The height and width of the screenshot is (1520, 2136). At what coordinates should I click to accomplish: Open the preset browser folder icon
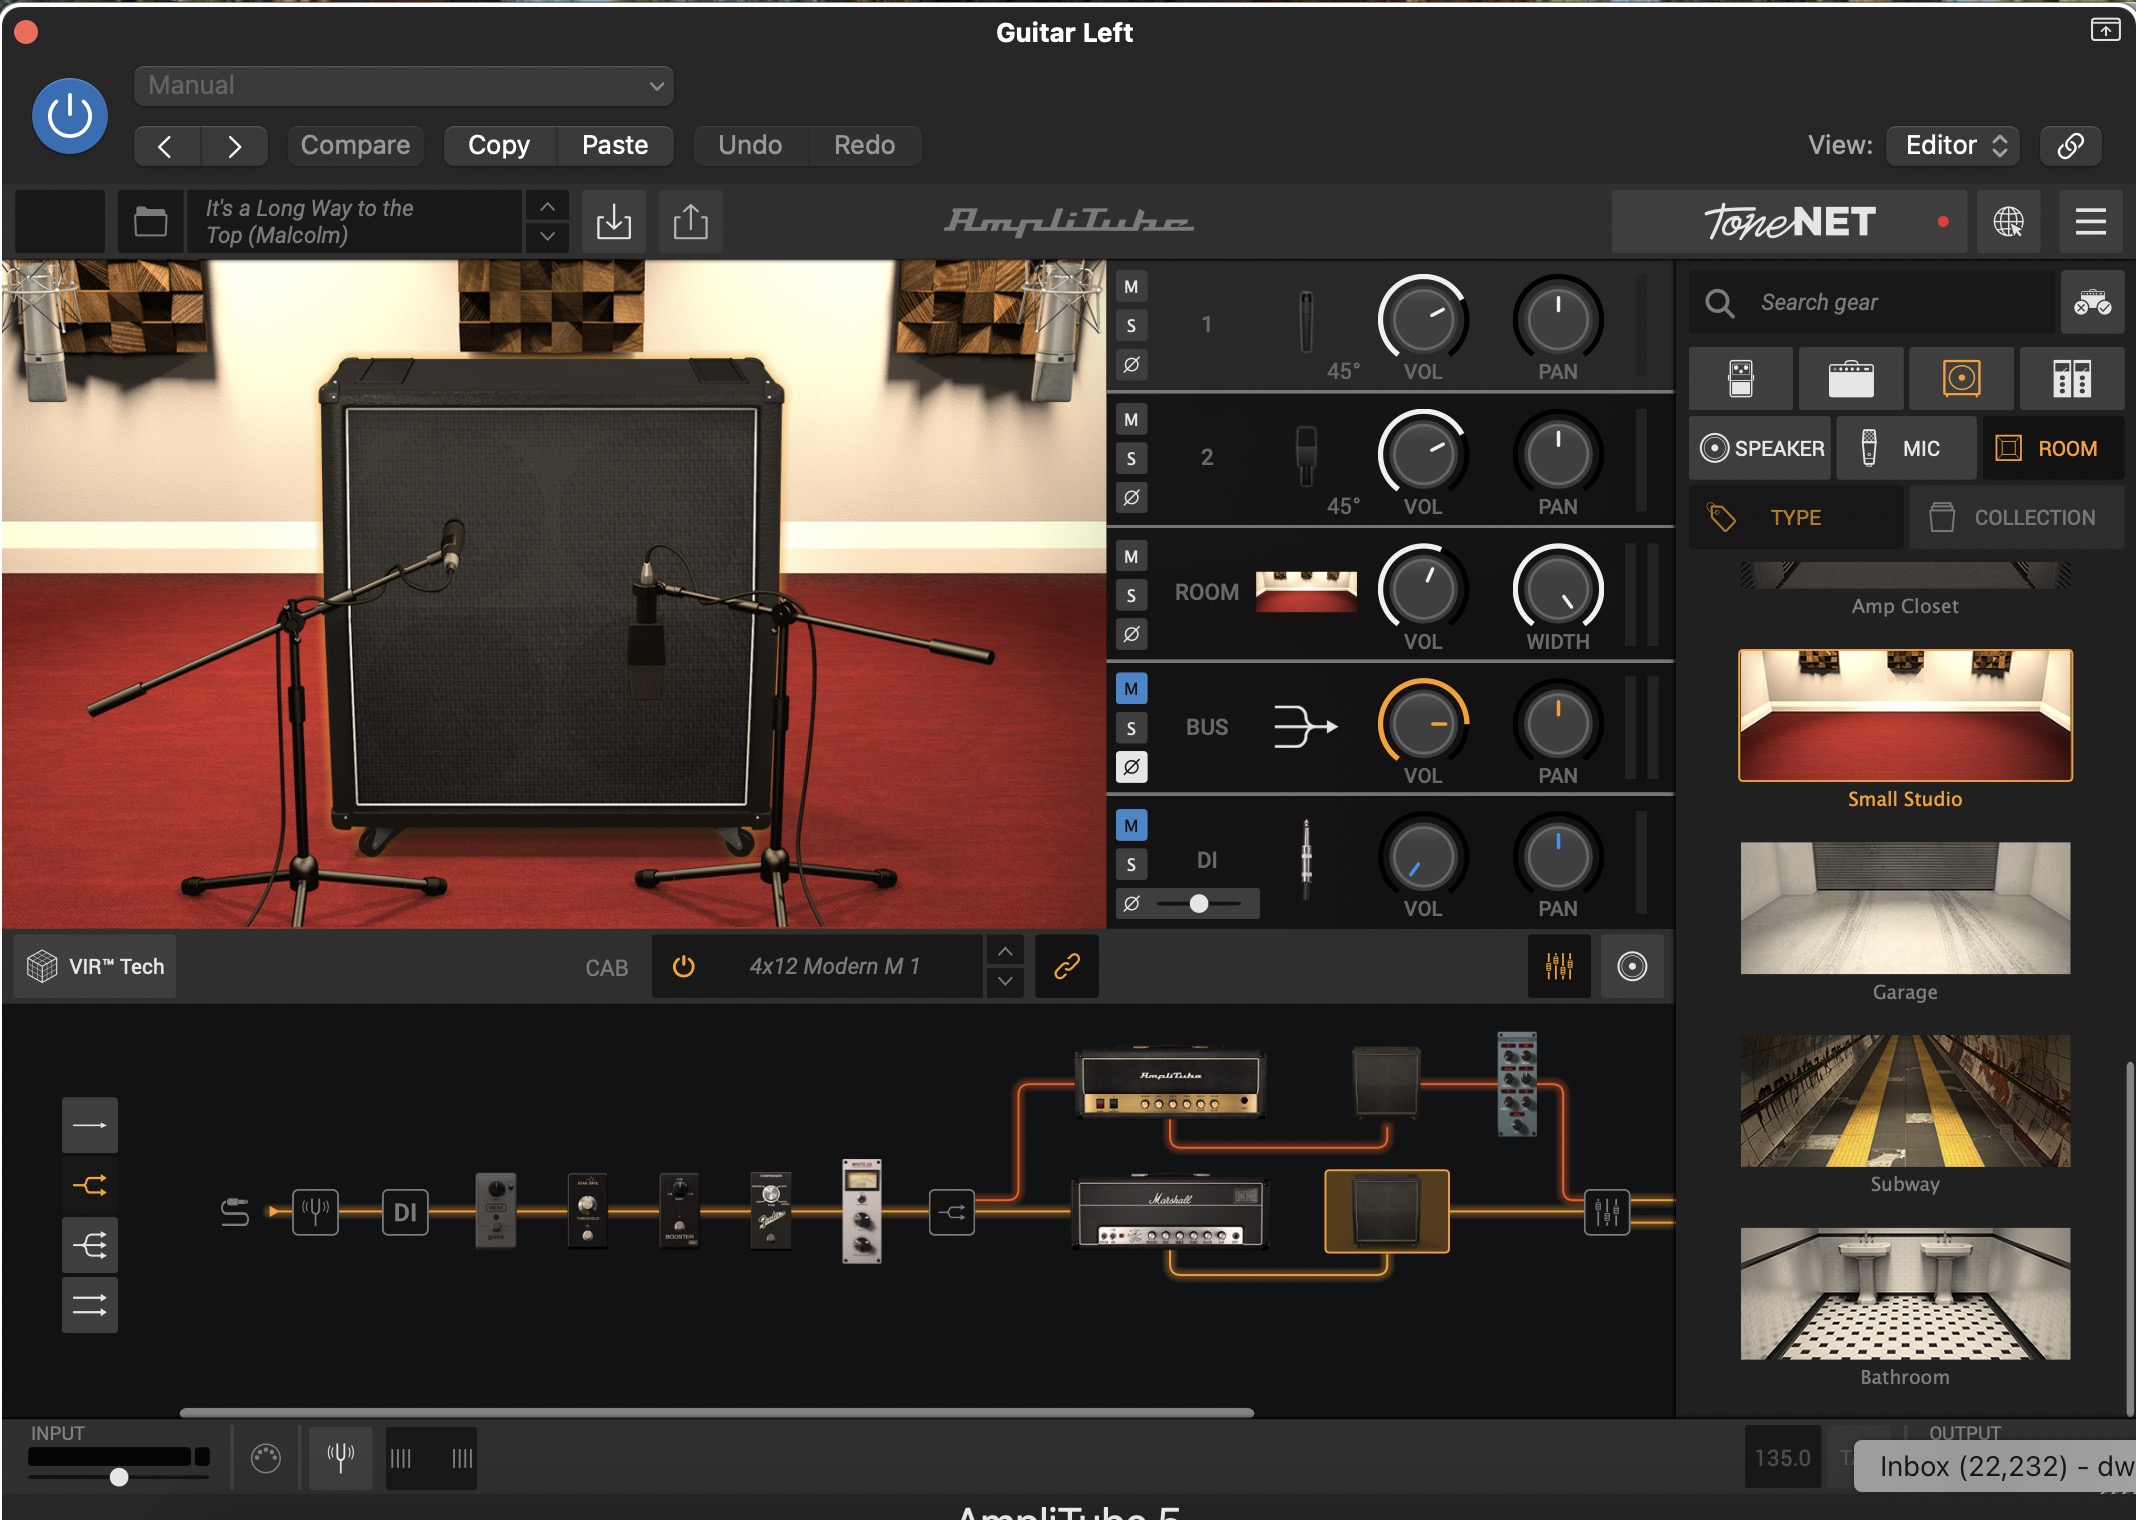151,221
